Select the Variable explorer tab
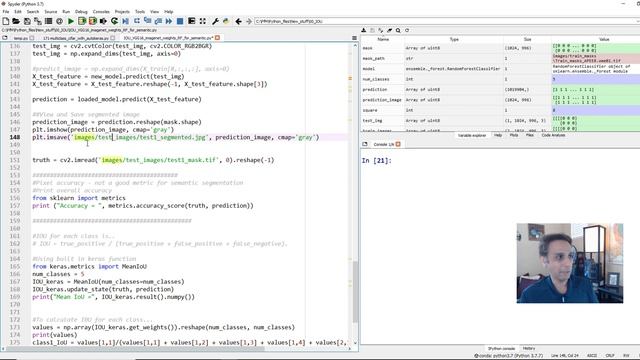 point(472,135)
